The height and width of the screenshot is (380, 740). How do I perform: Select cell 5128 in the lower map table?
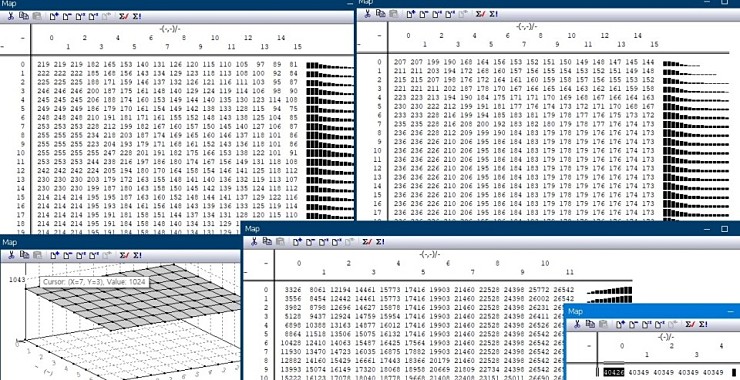pos(294,316)
